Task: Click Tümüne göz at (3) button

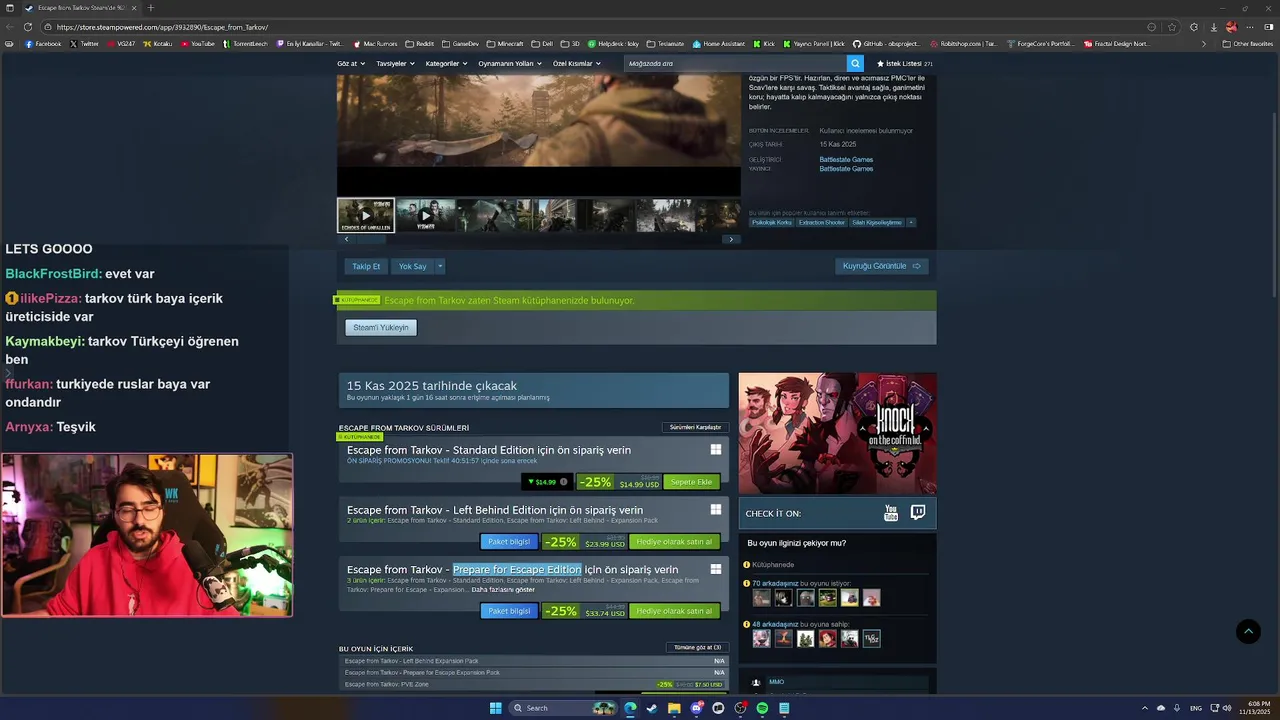Action: coord(697,647)
